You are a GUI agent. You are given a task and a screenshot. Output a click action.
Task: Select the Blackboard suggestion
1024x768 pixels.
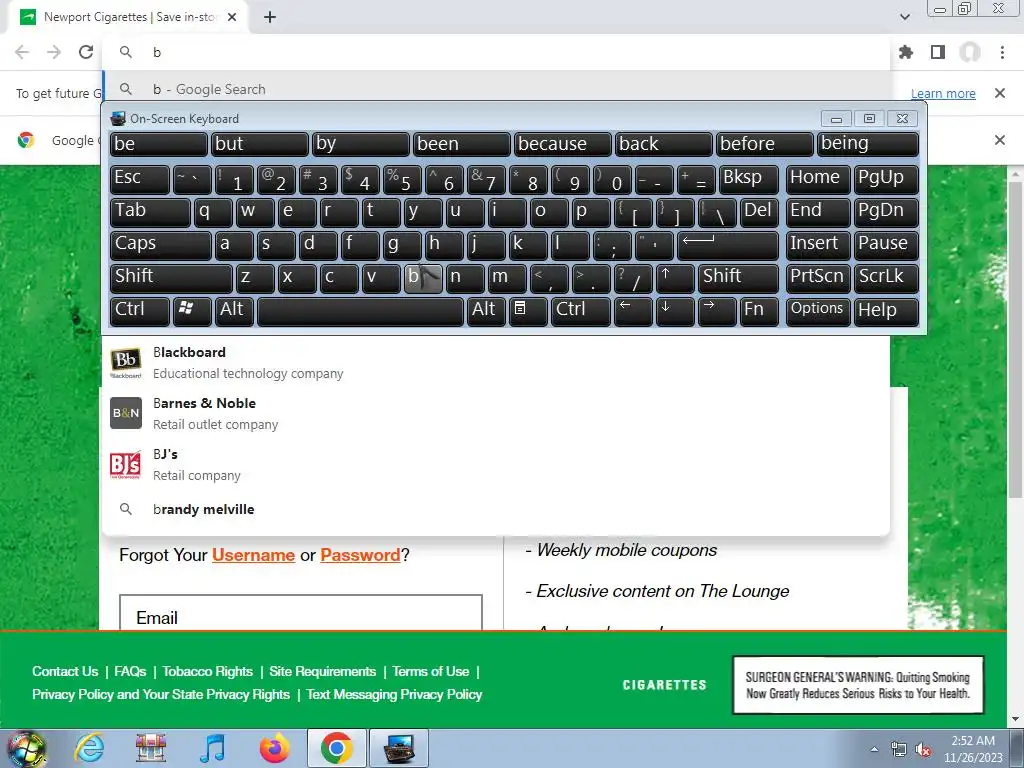[x=495, y=362]
